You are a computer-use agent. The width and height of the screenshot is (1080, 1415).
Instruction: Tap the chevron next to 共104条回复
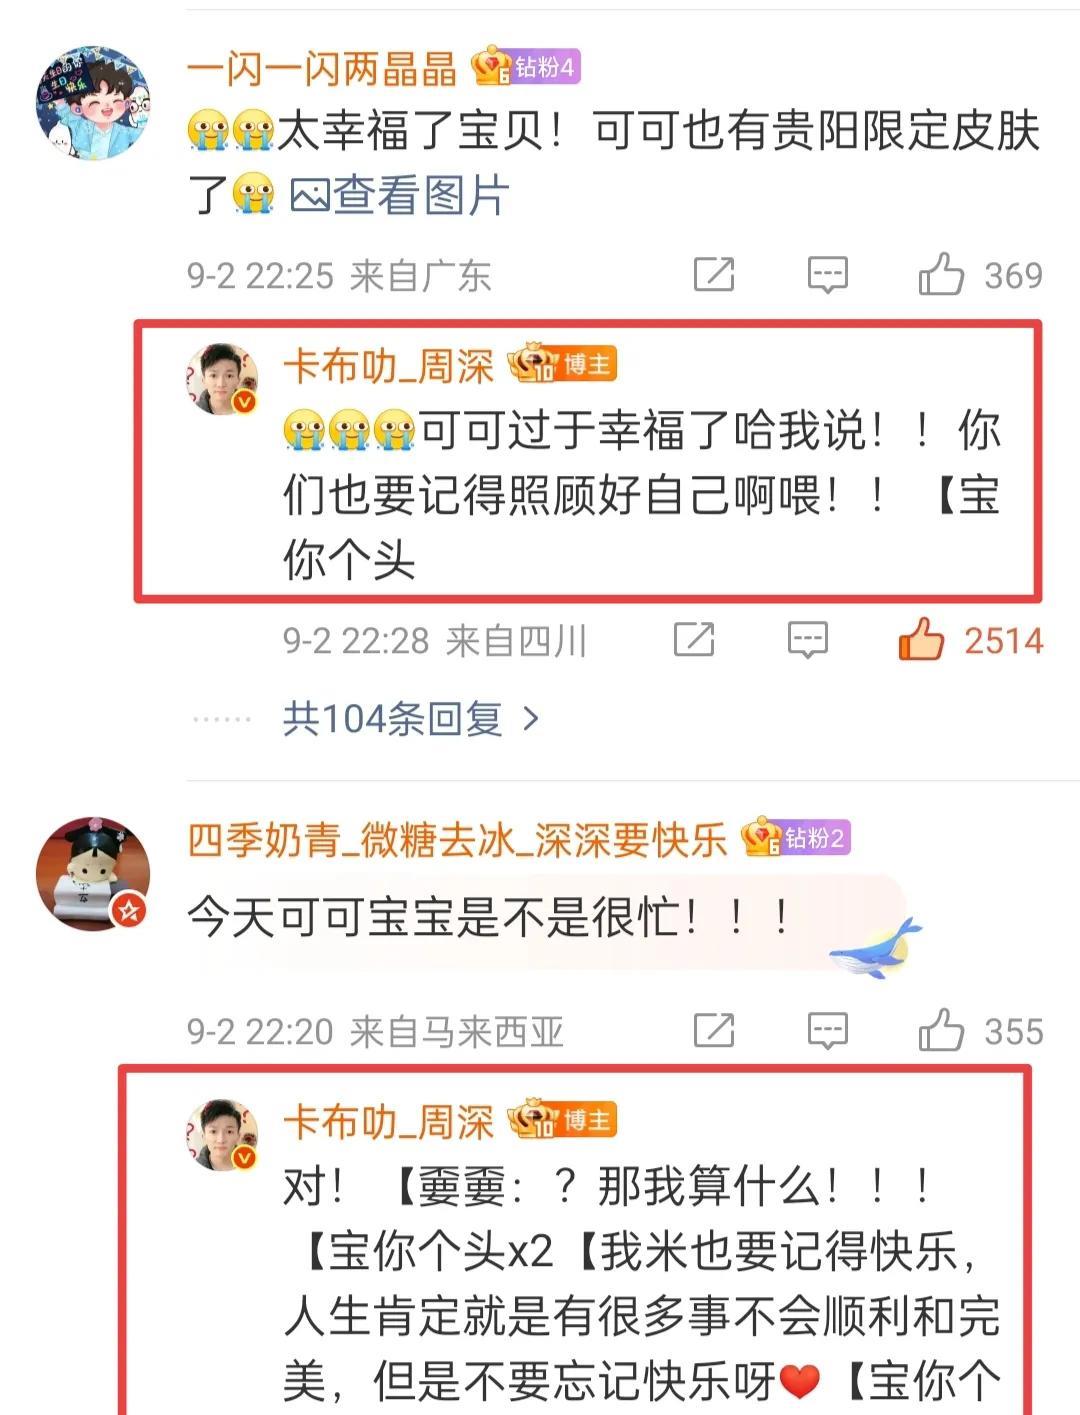pyautogui.click(x=531, y=718)
